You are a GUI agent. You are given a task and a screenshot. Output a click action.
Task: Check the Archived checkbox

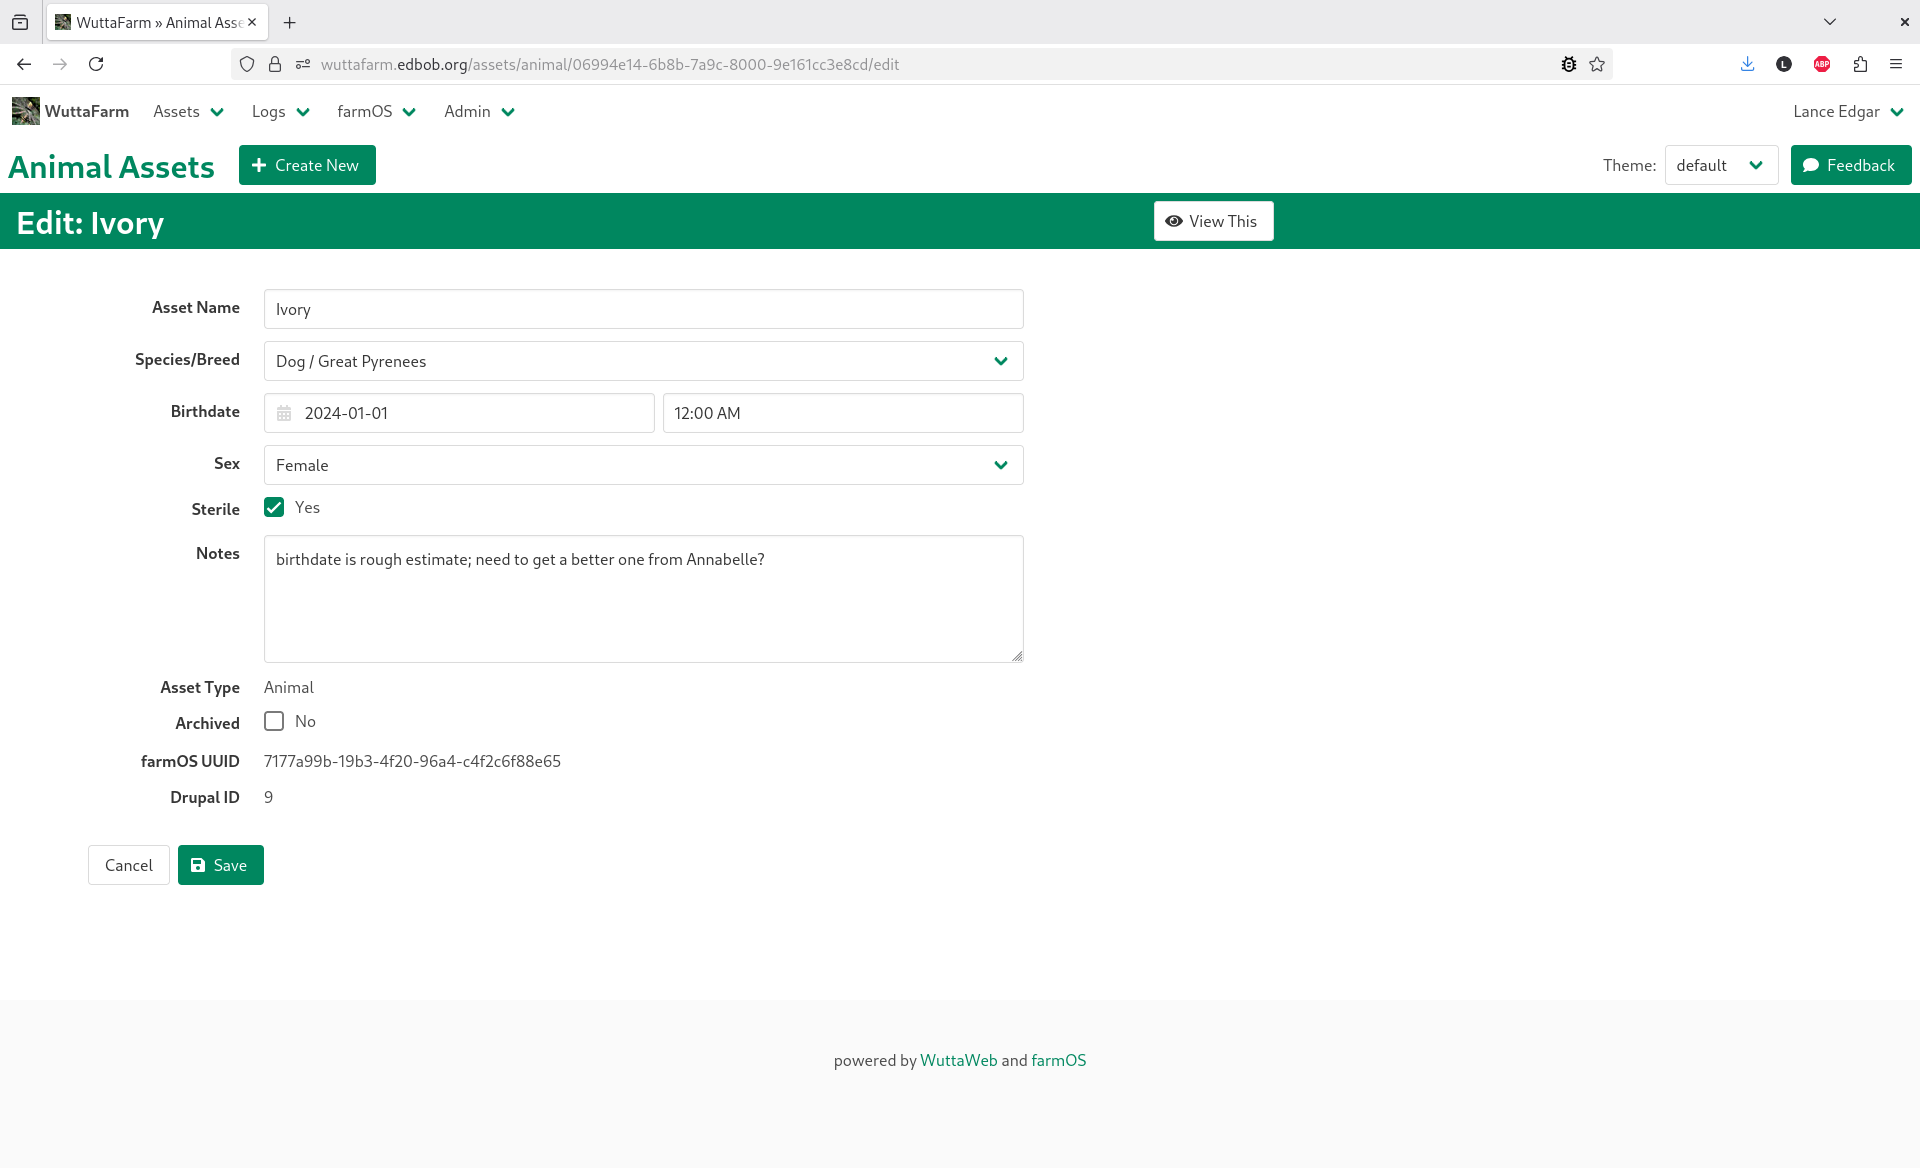tap(273, 720)
